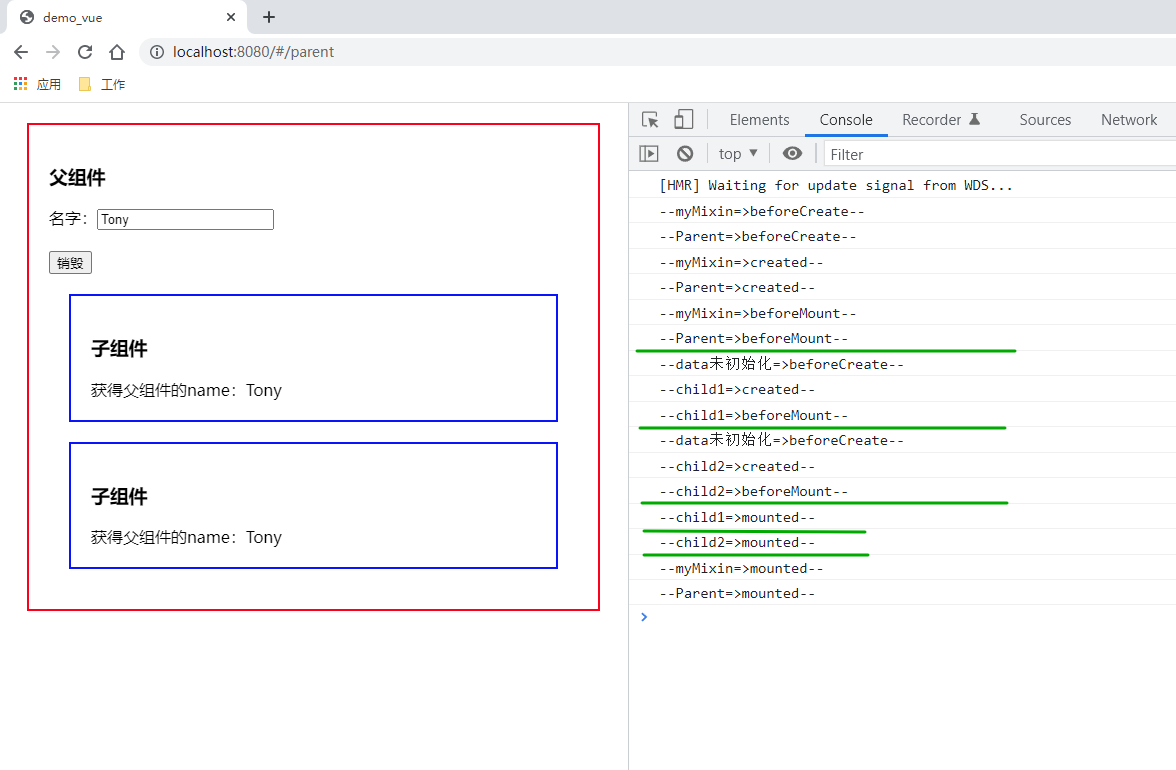Switch to the Console tab
Screen dimensions: 1176x770
click(846, 120)
